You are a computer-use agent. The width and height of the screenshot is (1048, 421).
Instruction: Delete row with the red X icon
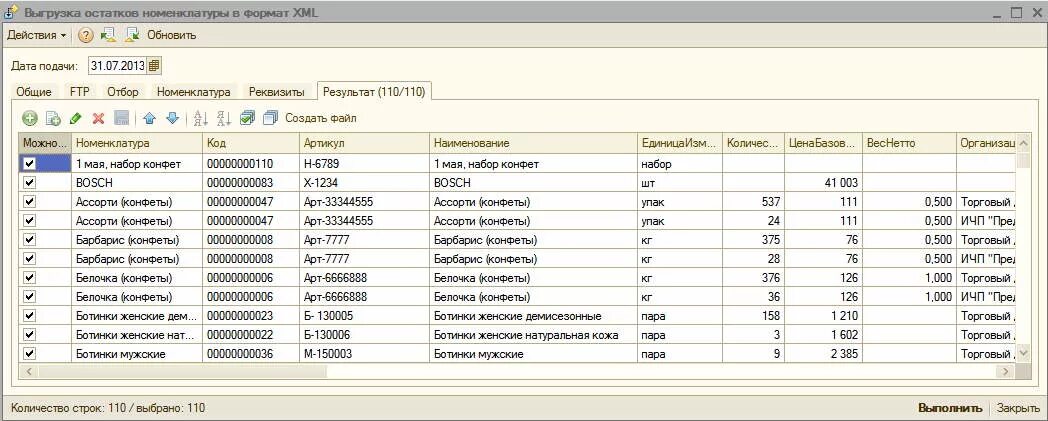pos(98,118)
